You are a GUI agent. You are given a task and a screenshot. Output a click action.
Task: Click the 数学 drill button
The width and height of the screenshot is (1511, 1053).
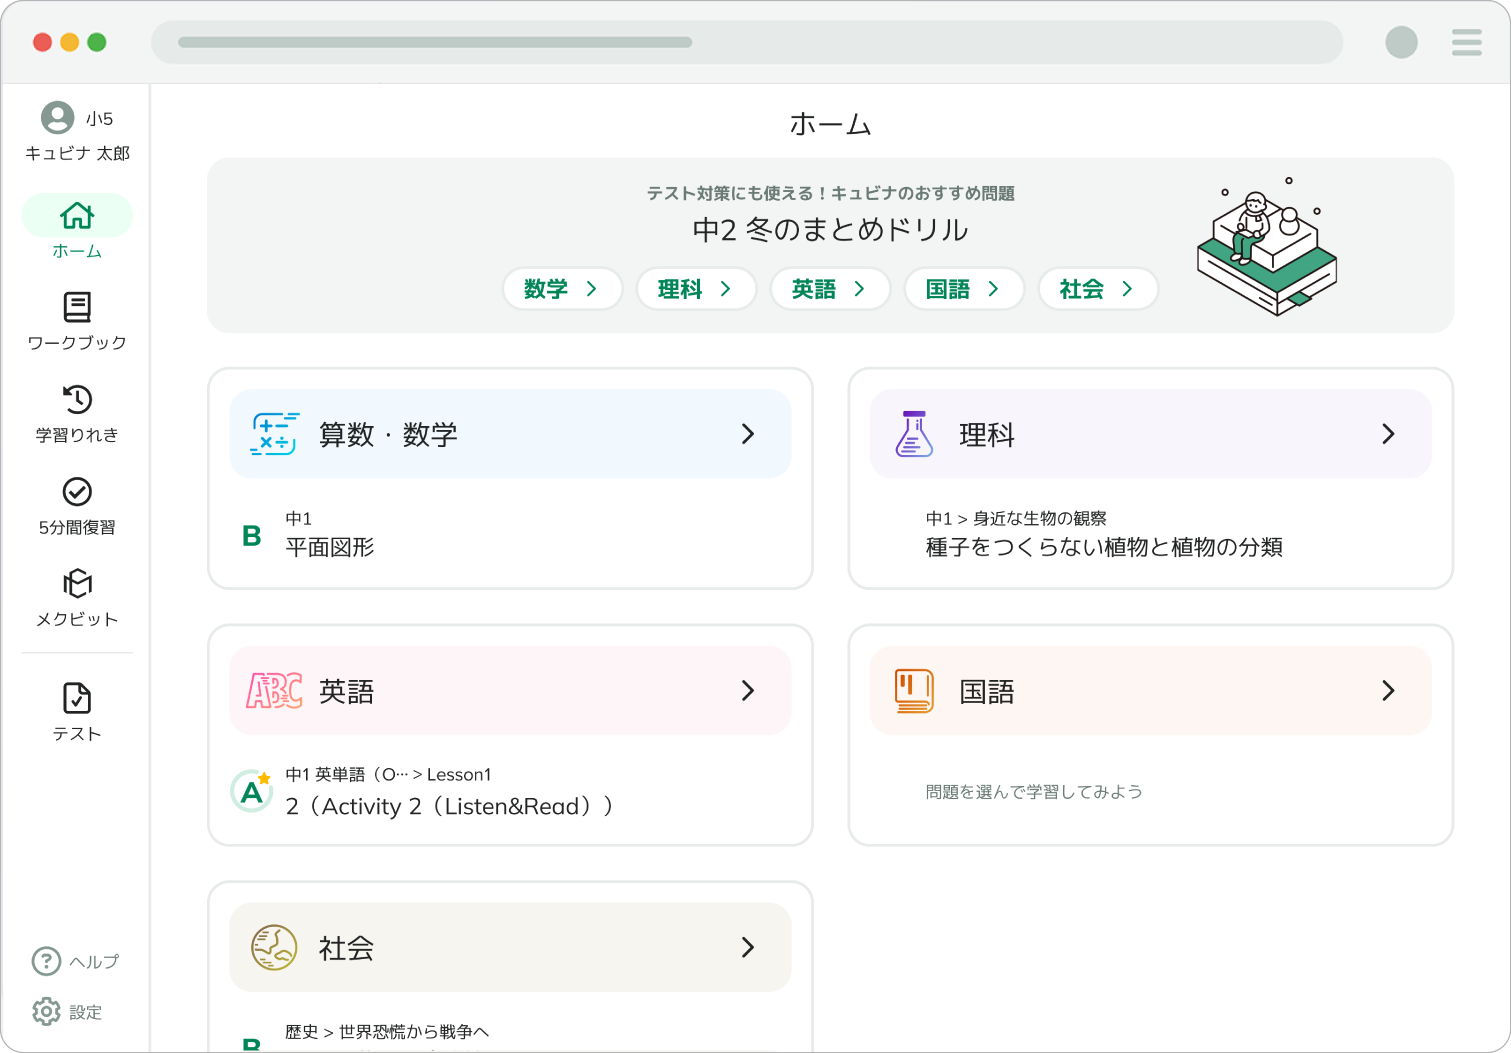pyautogui.click(x=562, y=289)
